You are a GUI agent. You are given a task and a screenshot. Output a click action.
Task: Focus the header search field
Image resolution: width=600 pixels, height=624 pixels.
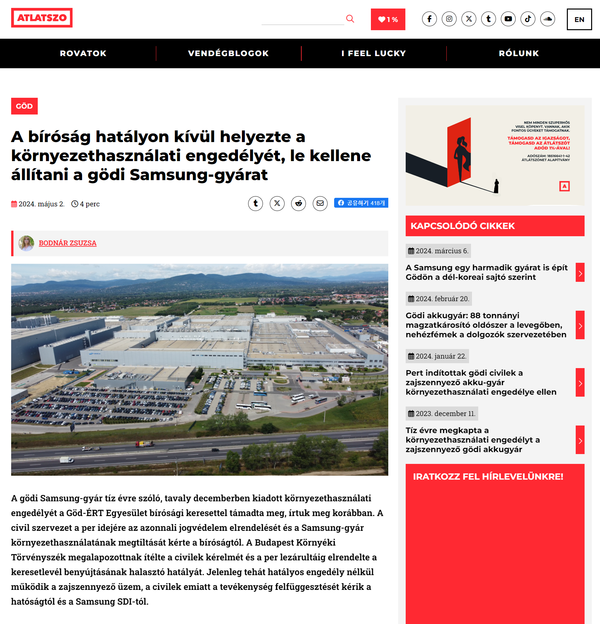[303, 19]
